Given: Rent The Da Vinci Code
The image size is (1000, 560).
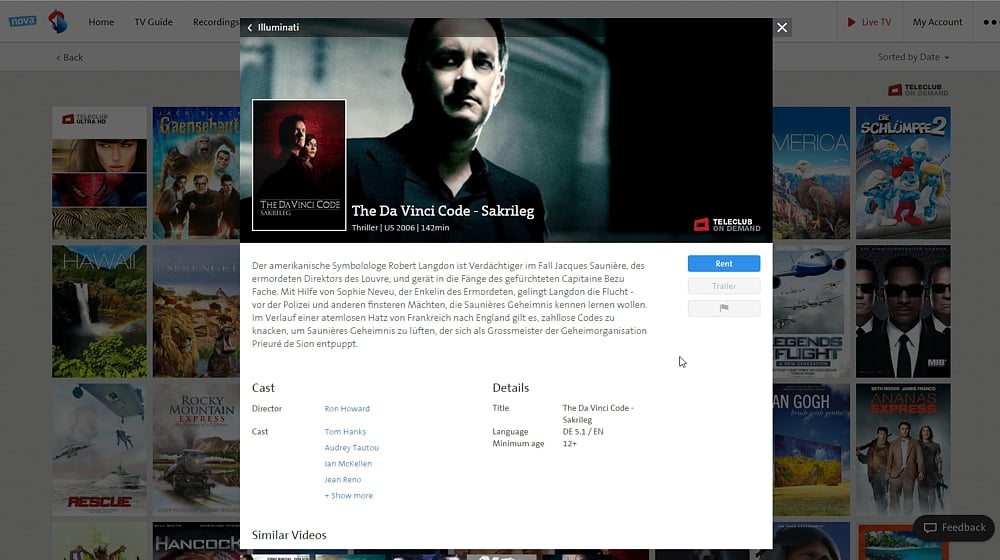Looking at the screenshot, I should [x=724, y=263].
